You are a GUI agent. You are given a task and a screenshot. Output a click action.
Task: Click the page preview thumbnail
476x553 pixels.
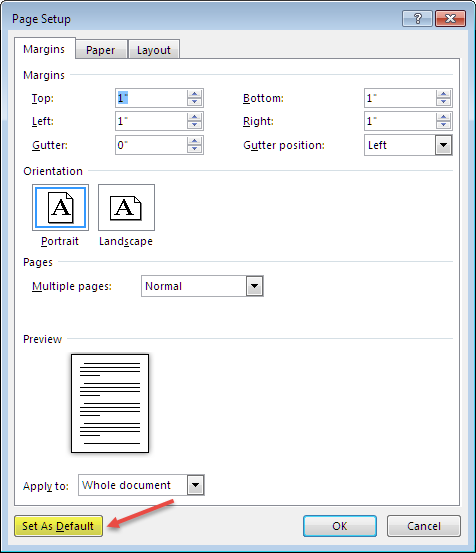110,403
